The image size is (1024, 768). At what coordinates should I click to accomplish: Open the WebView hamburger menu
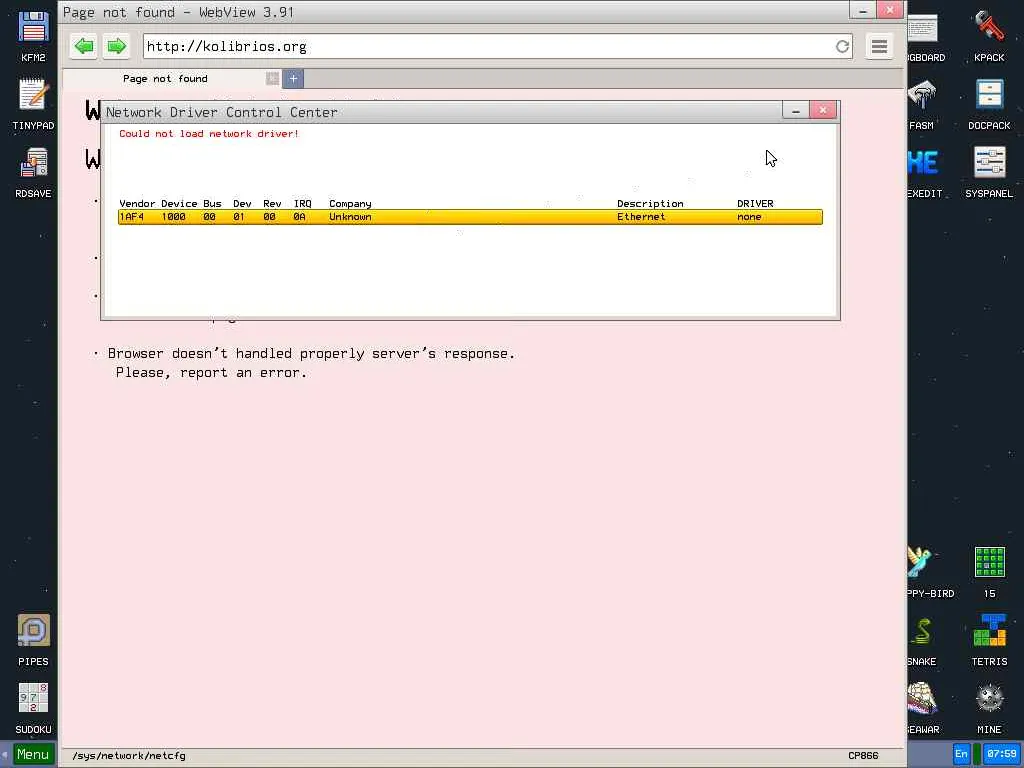pyautogui.click(x=879, y=46)
